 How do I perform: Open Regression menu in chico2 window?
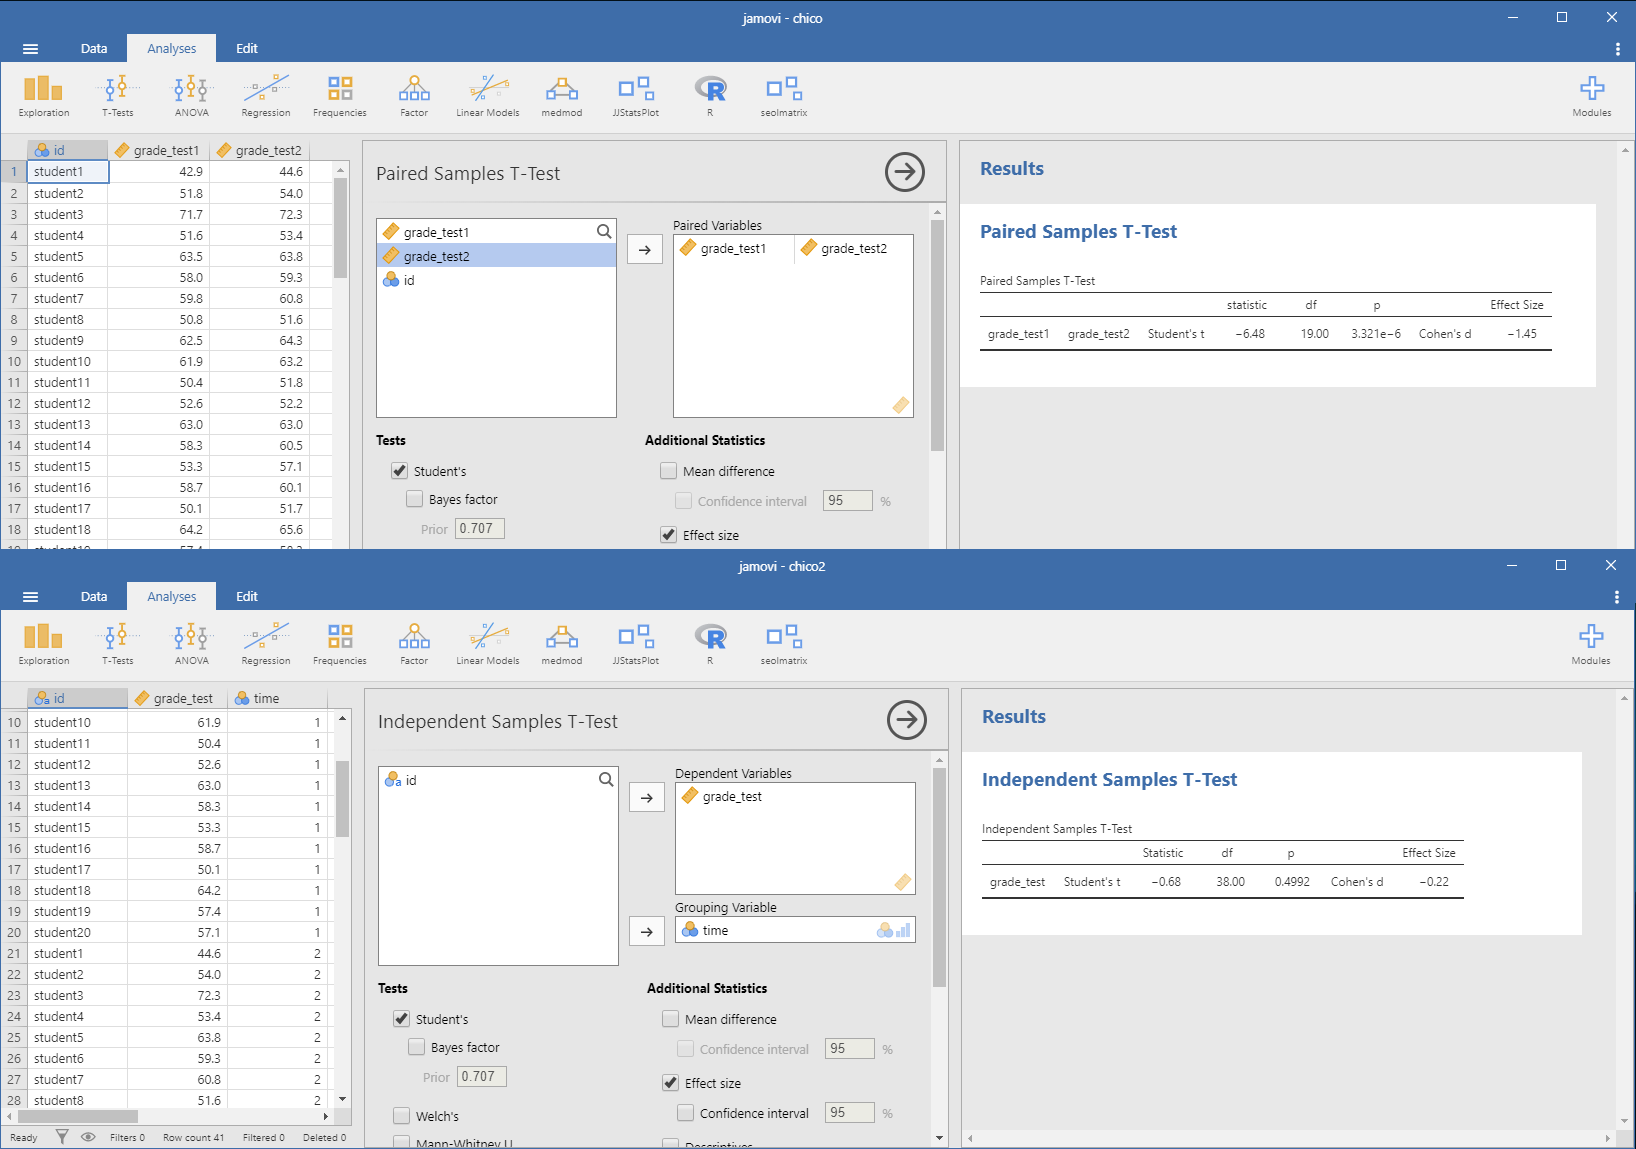coord(266,645)
